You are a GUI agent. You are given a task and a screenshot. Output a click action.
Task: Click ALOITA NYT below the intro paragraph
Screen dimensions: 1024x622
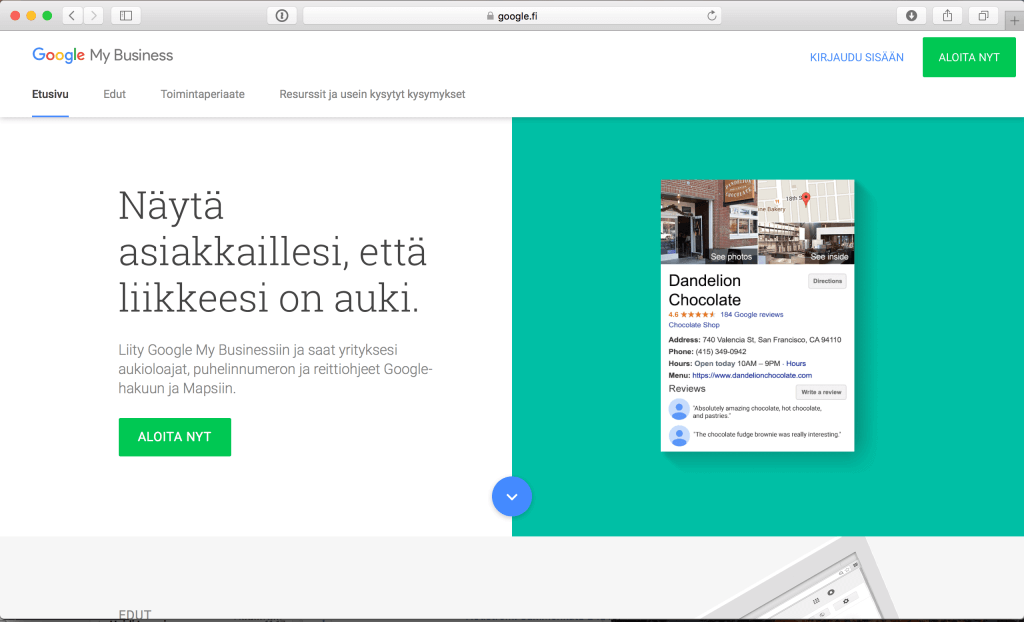pos(174,437)
